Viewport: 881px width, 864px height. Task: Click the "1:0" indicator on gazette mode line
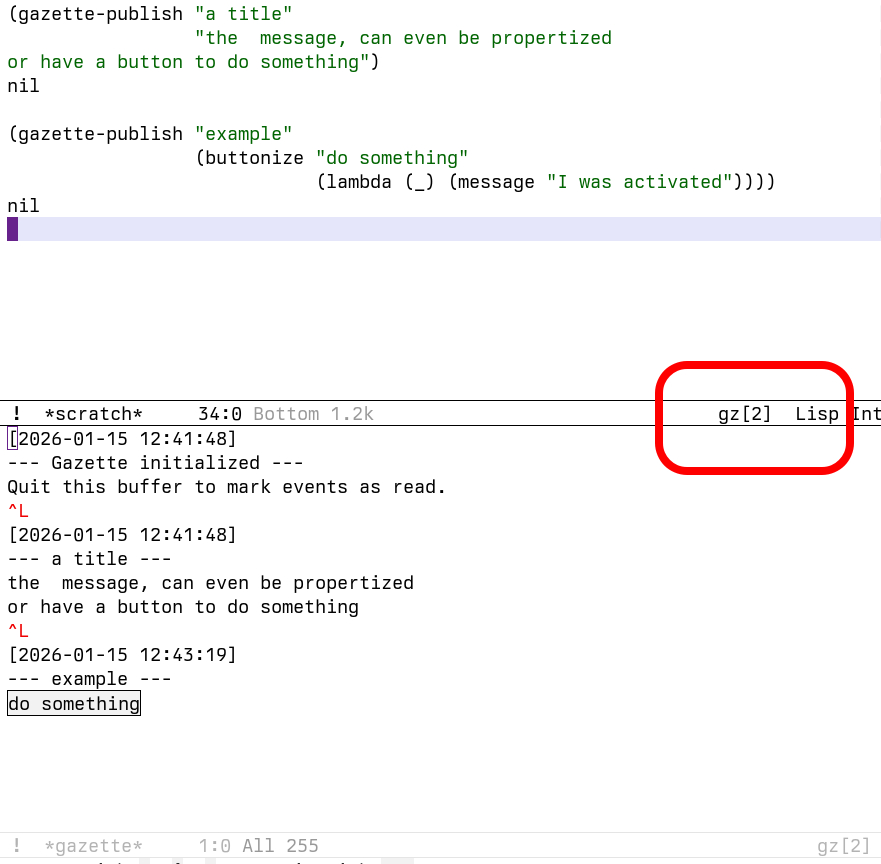coord(215,845)
